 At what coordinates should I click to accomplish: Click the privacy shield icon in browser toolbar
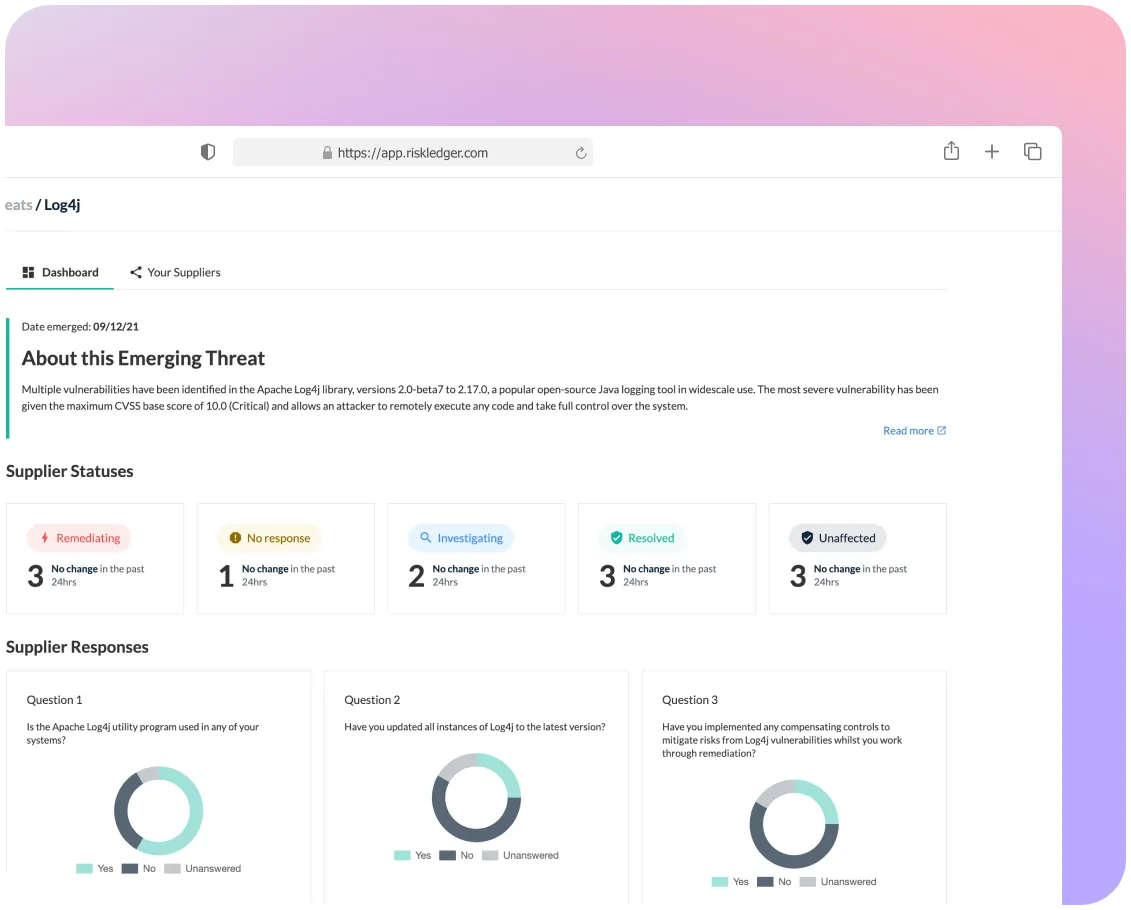(208, 152)
